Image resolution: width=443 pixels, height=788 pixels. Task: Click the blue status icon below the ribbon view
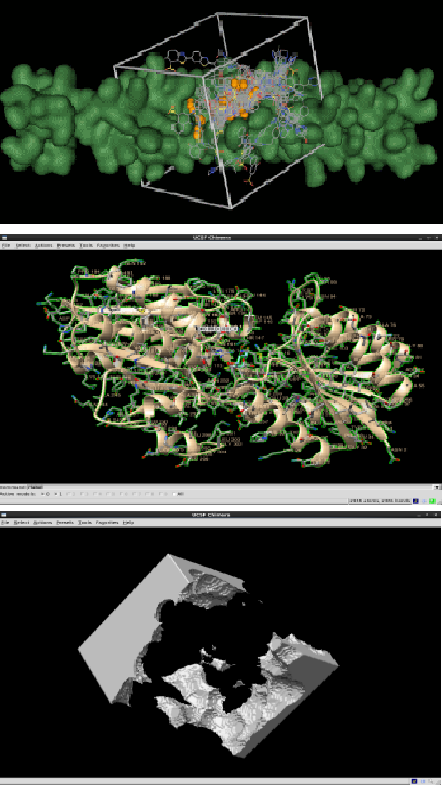point(416,501)
